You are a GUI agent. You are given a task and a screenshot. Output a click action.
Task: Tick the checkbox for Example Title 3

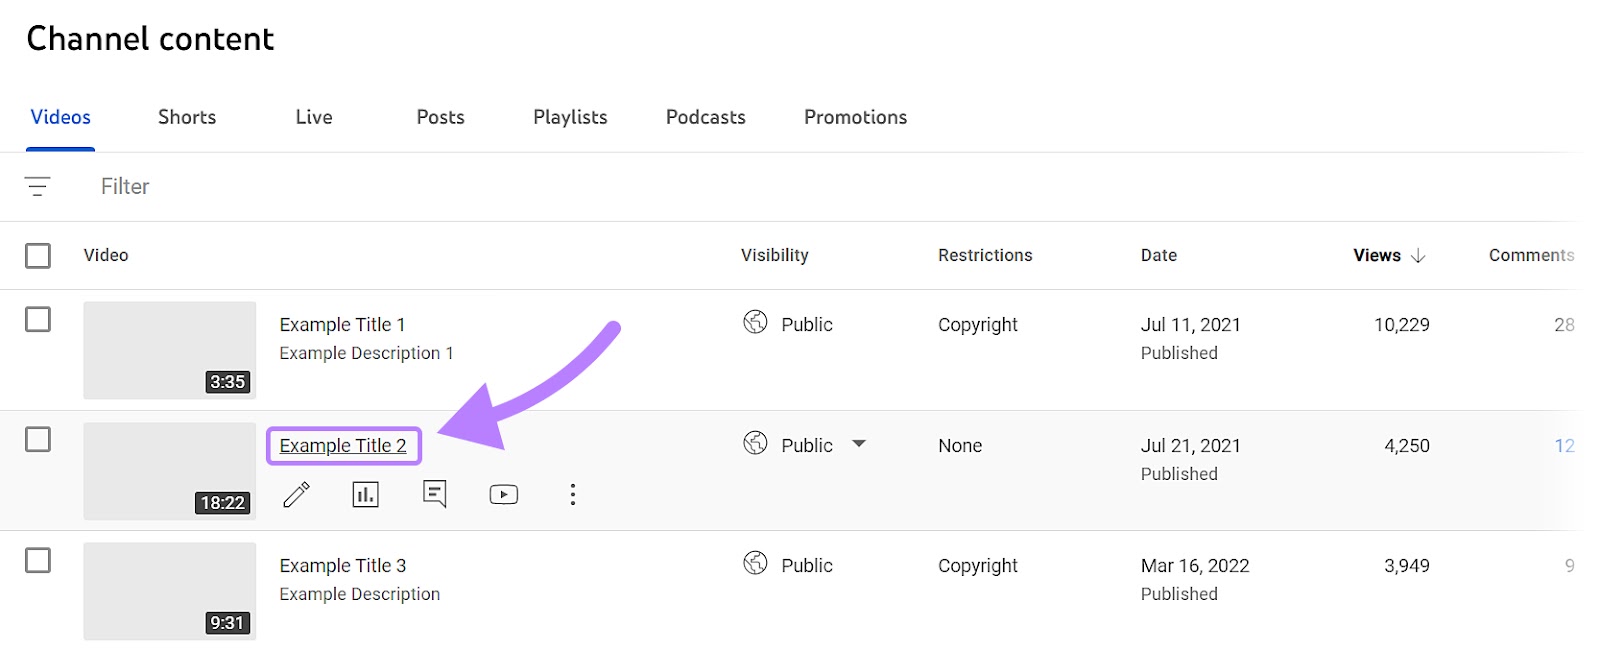tap(38, 560)
